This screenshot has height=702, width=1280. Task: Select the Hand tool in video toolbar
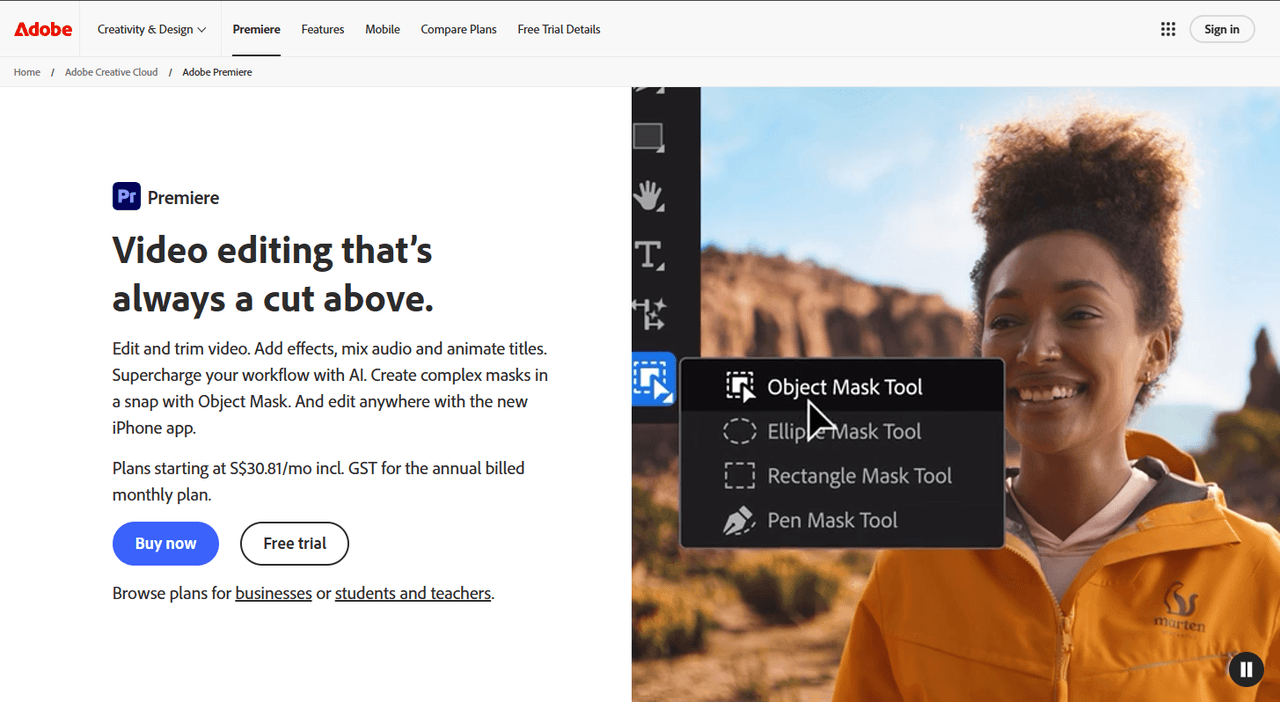point(650,195)
